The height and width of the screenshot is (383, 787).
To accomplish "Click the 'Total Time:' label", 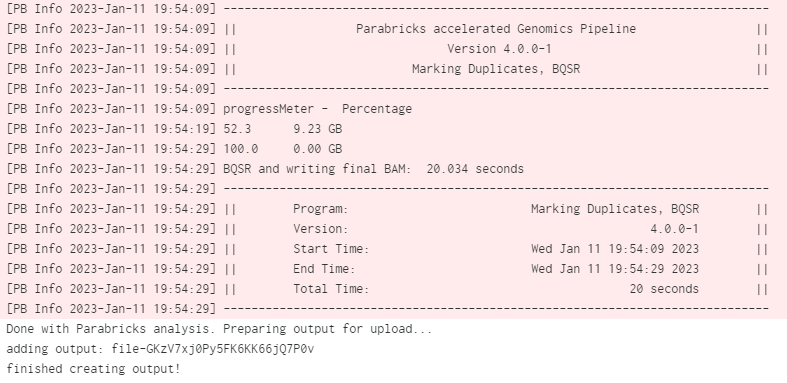I will (x=331, y=289).
